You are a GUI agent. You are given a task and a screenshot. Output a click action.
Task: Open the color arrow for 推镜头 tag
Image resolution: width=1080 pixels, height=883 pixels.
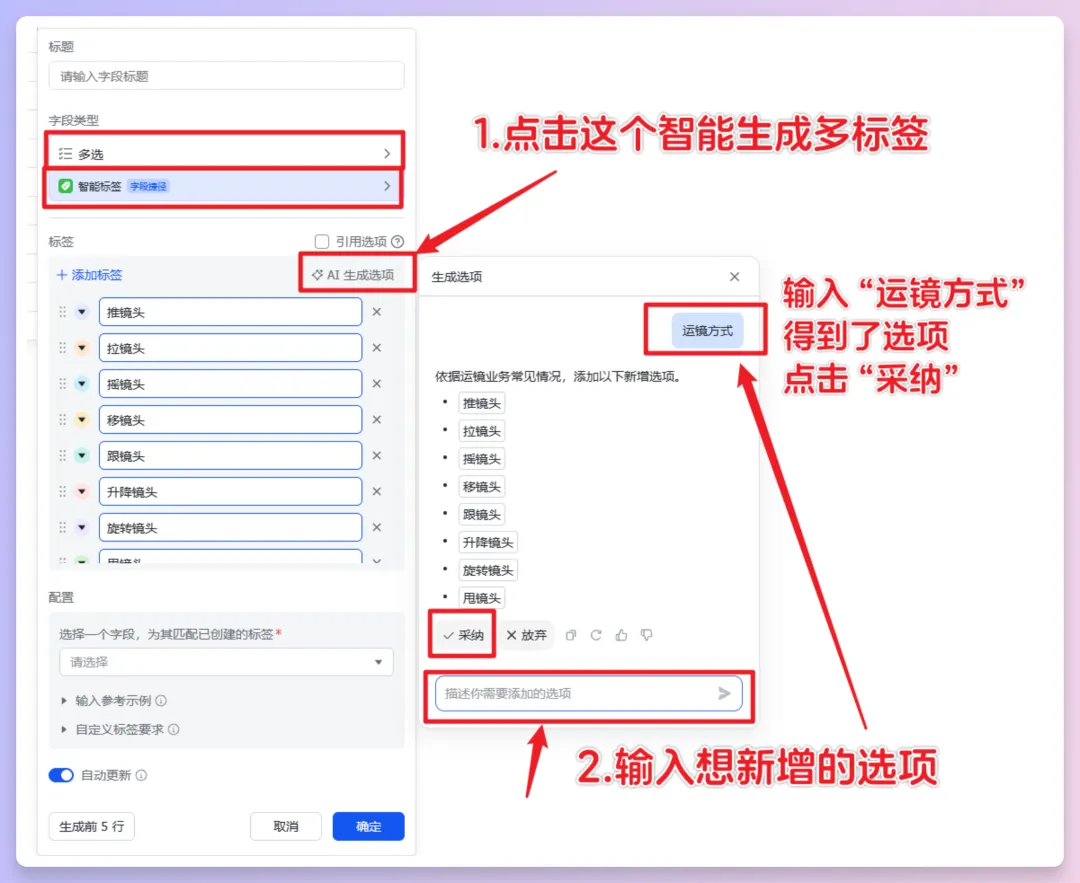(81, 311)
